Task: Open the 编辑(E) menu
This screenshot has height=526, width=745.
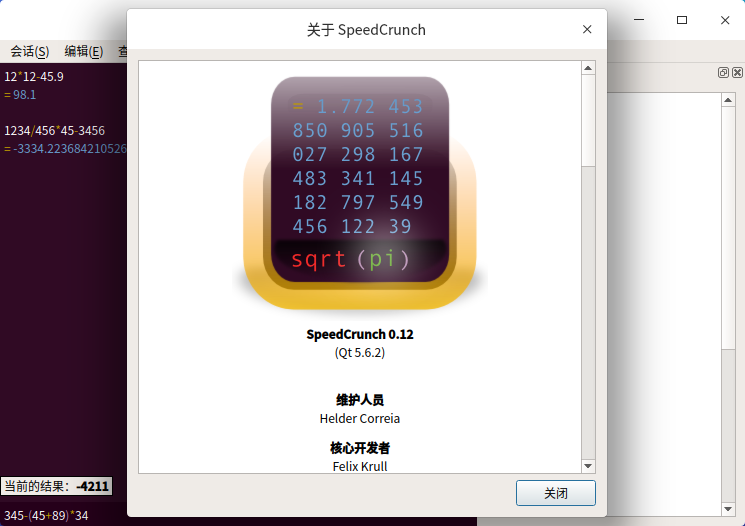Action: (x=83, y=51)
